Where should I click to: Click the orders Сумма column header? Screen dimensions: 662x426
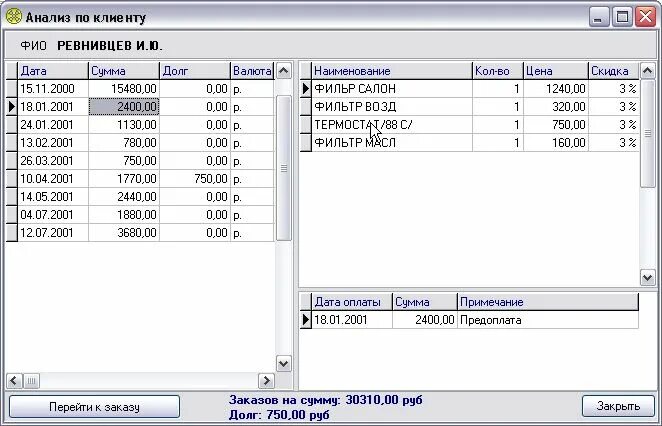(x=124, y=71)
